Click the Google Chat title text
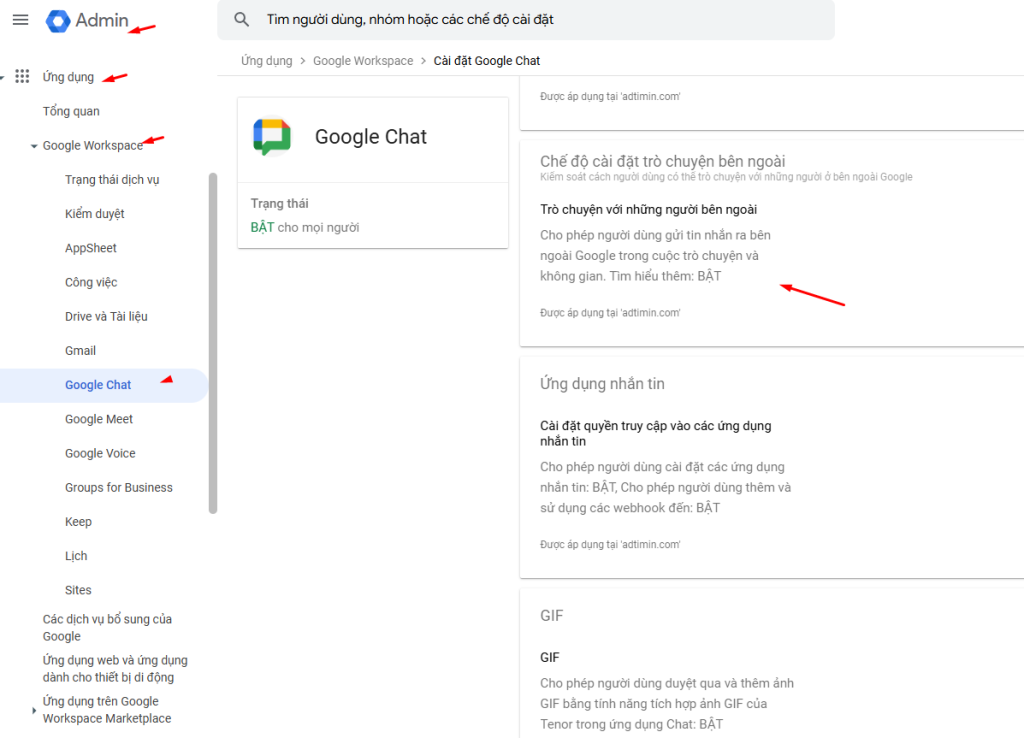 coord(370,136)
